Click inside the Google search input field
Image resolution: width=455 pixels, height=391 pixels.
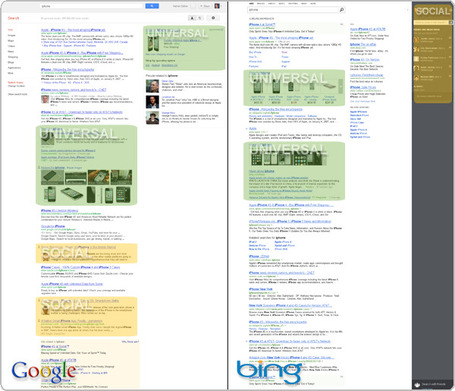click(92, 6)
